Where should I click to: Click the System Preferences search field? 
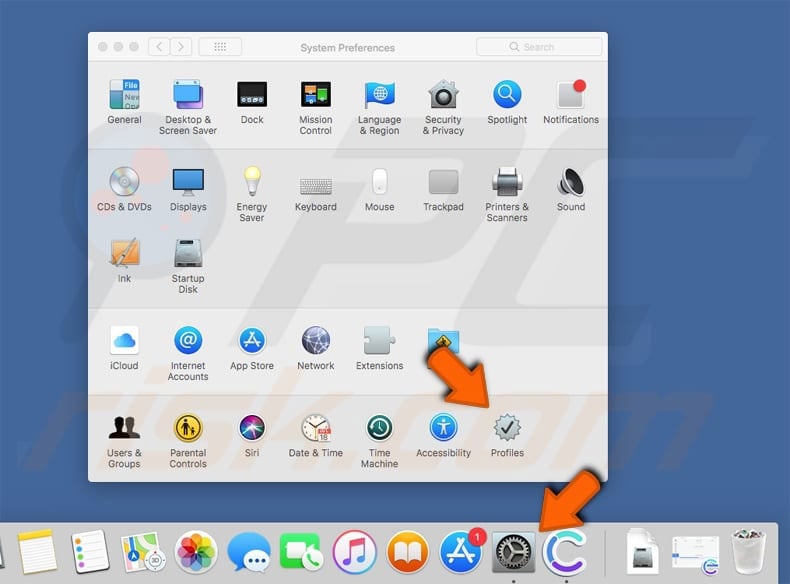tap(539, 47)
